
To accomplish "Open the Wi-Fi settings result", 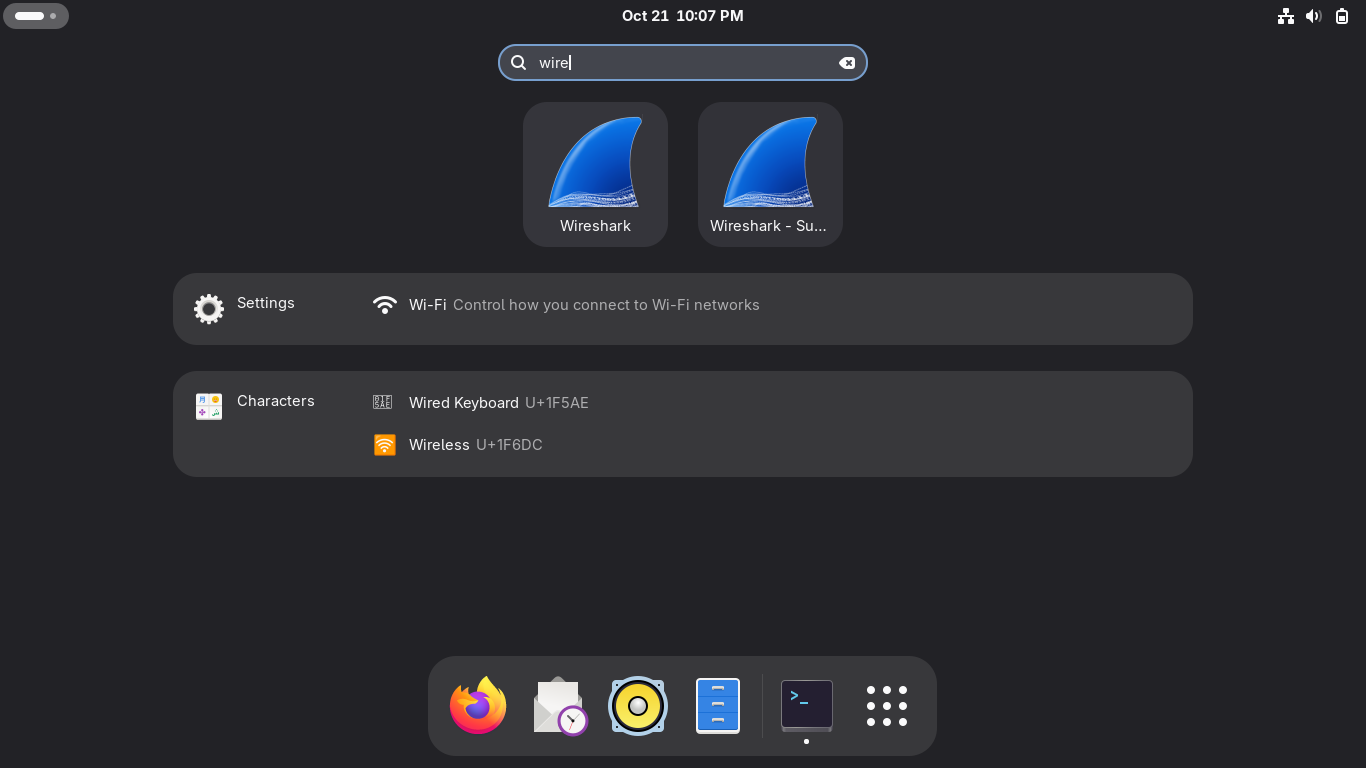I will point(565,305).
